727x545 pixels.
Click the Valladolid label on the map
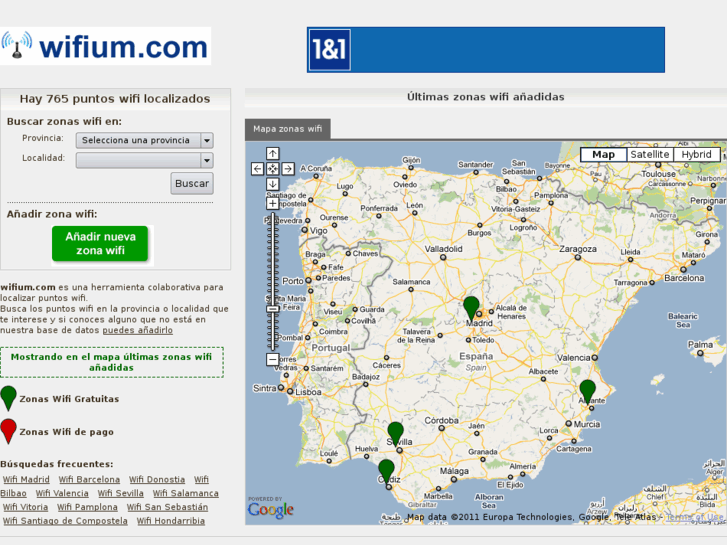(x=444, y=249)
